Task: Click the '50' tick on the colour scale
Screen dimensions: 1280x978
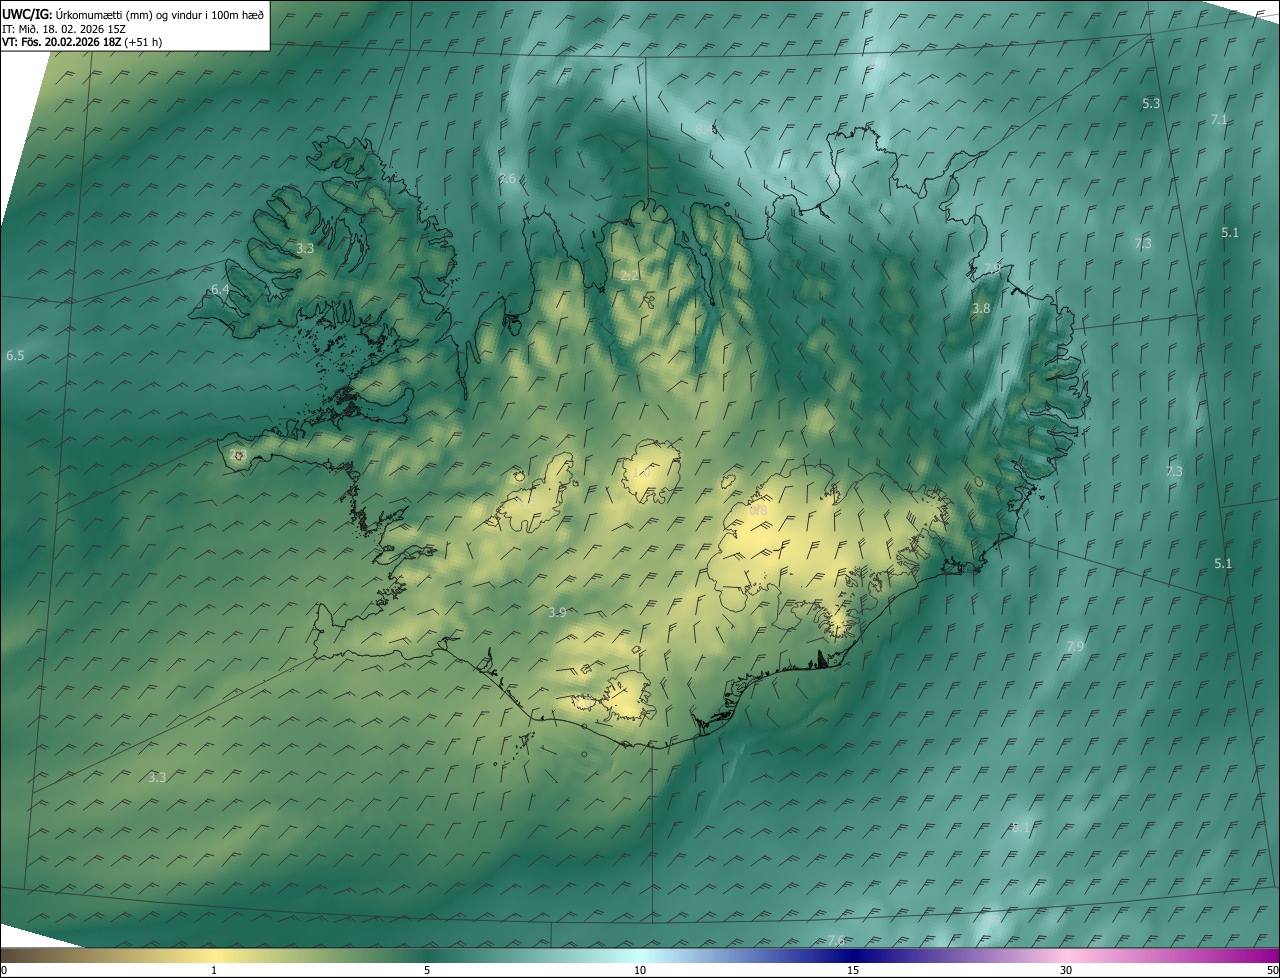Action: tap(1272, 970)
